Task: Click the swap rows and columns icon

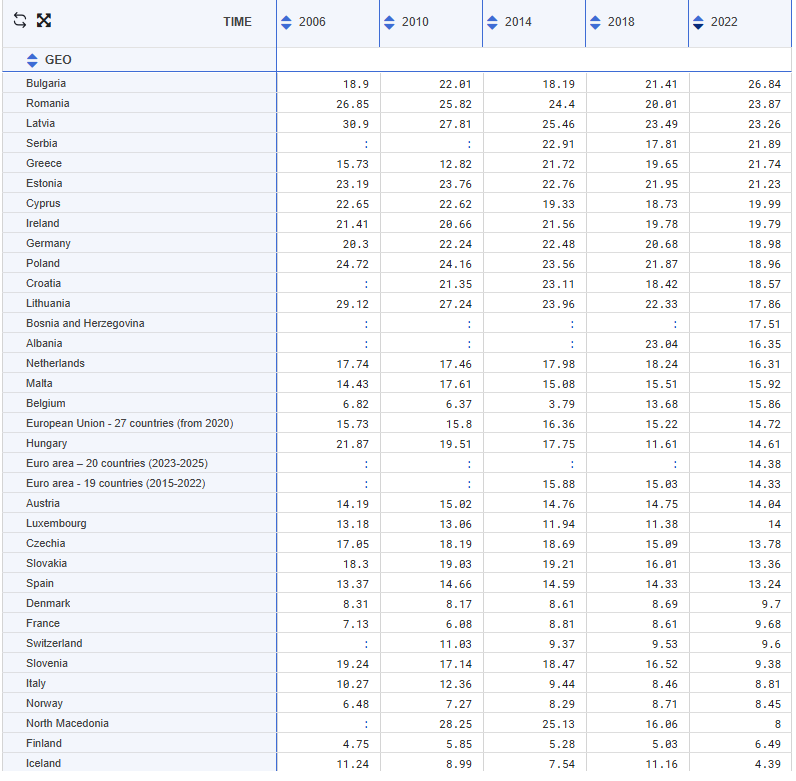Action: point(20,20)
